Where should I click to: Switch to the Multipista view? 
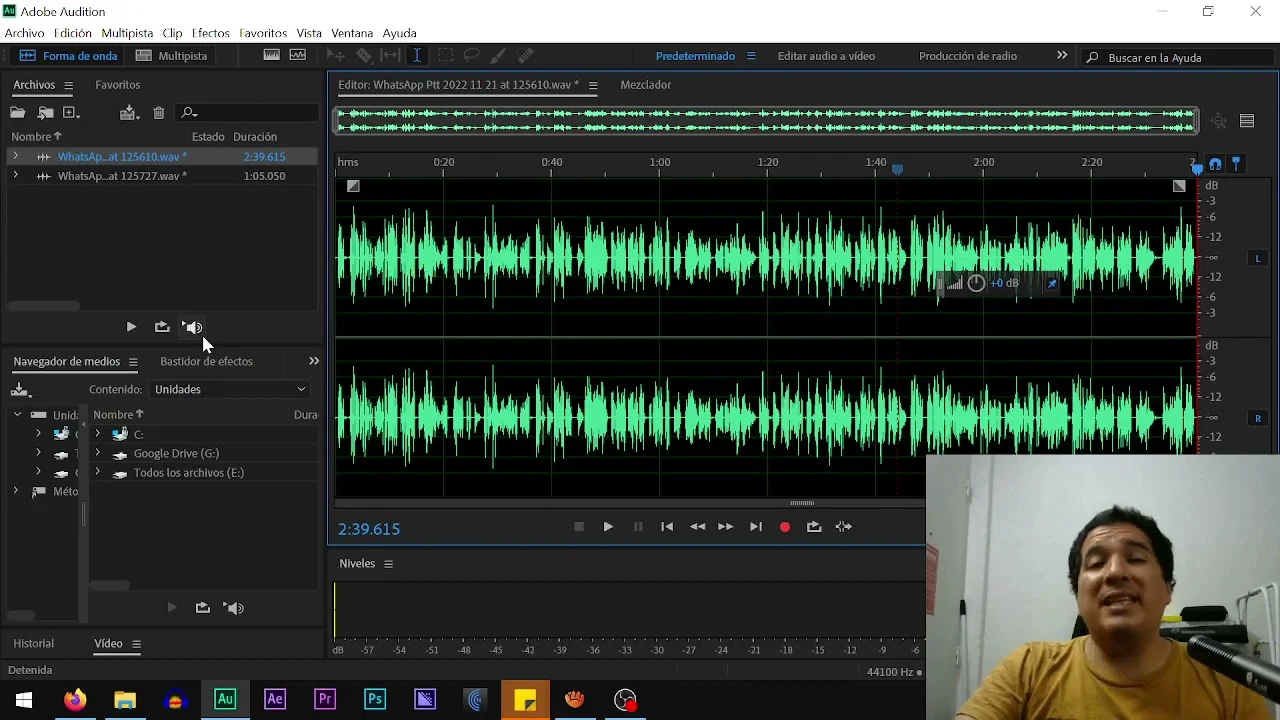point(172,56)
